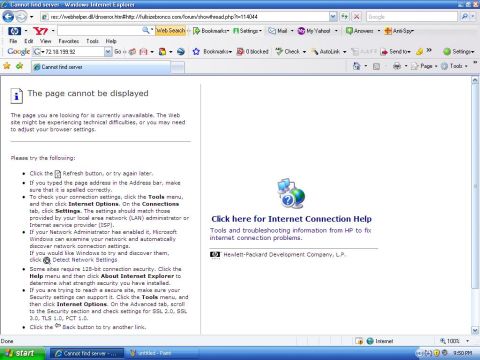Click the Google toolbar globe icon

coord(181,52)
